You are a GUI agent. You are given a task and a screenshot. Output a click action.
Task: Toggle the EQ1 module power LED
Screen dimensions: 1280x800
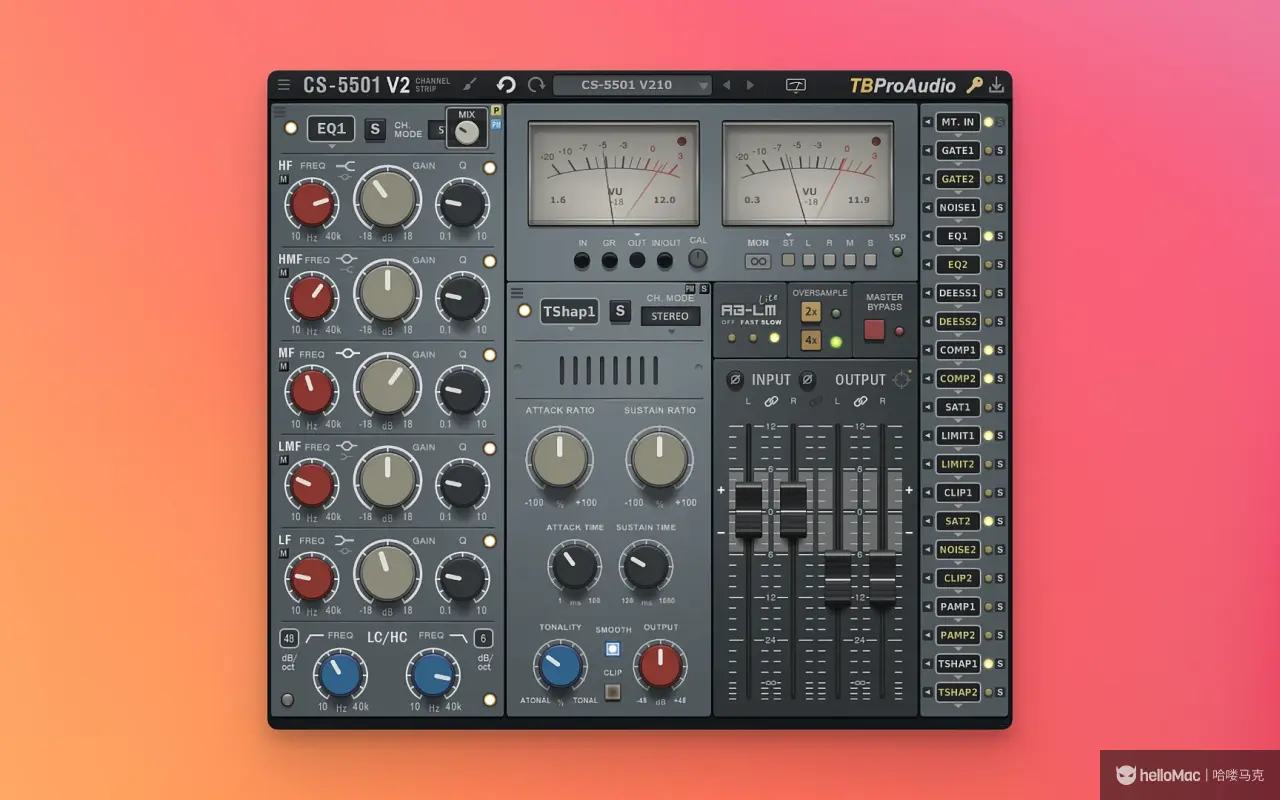click(290, 128)
